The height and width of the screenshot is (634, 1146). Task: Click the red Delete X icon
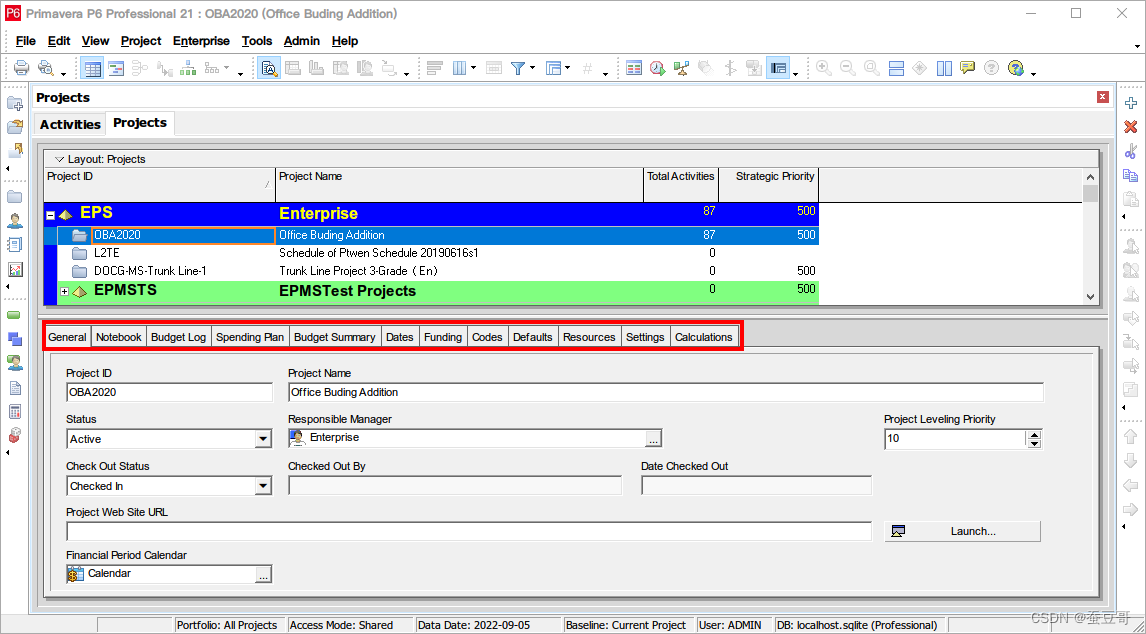pos(1131,127)
